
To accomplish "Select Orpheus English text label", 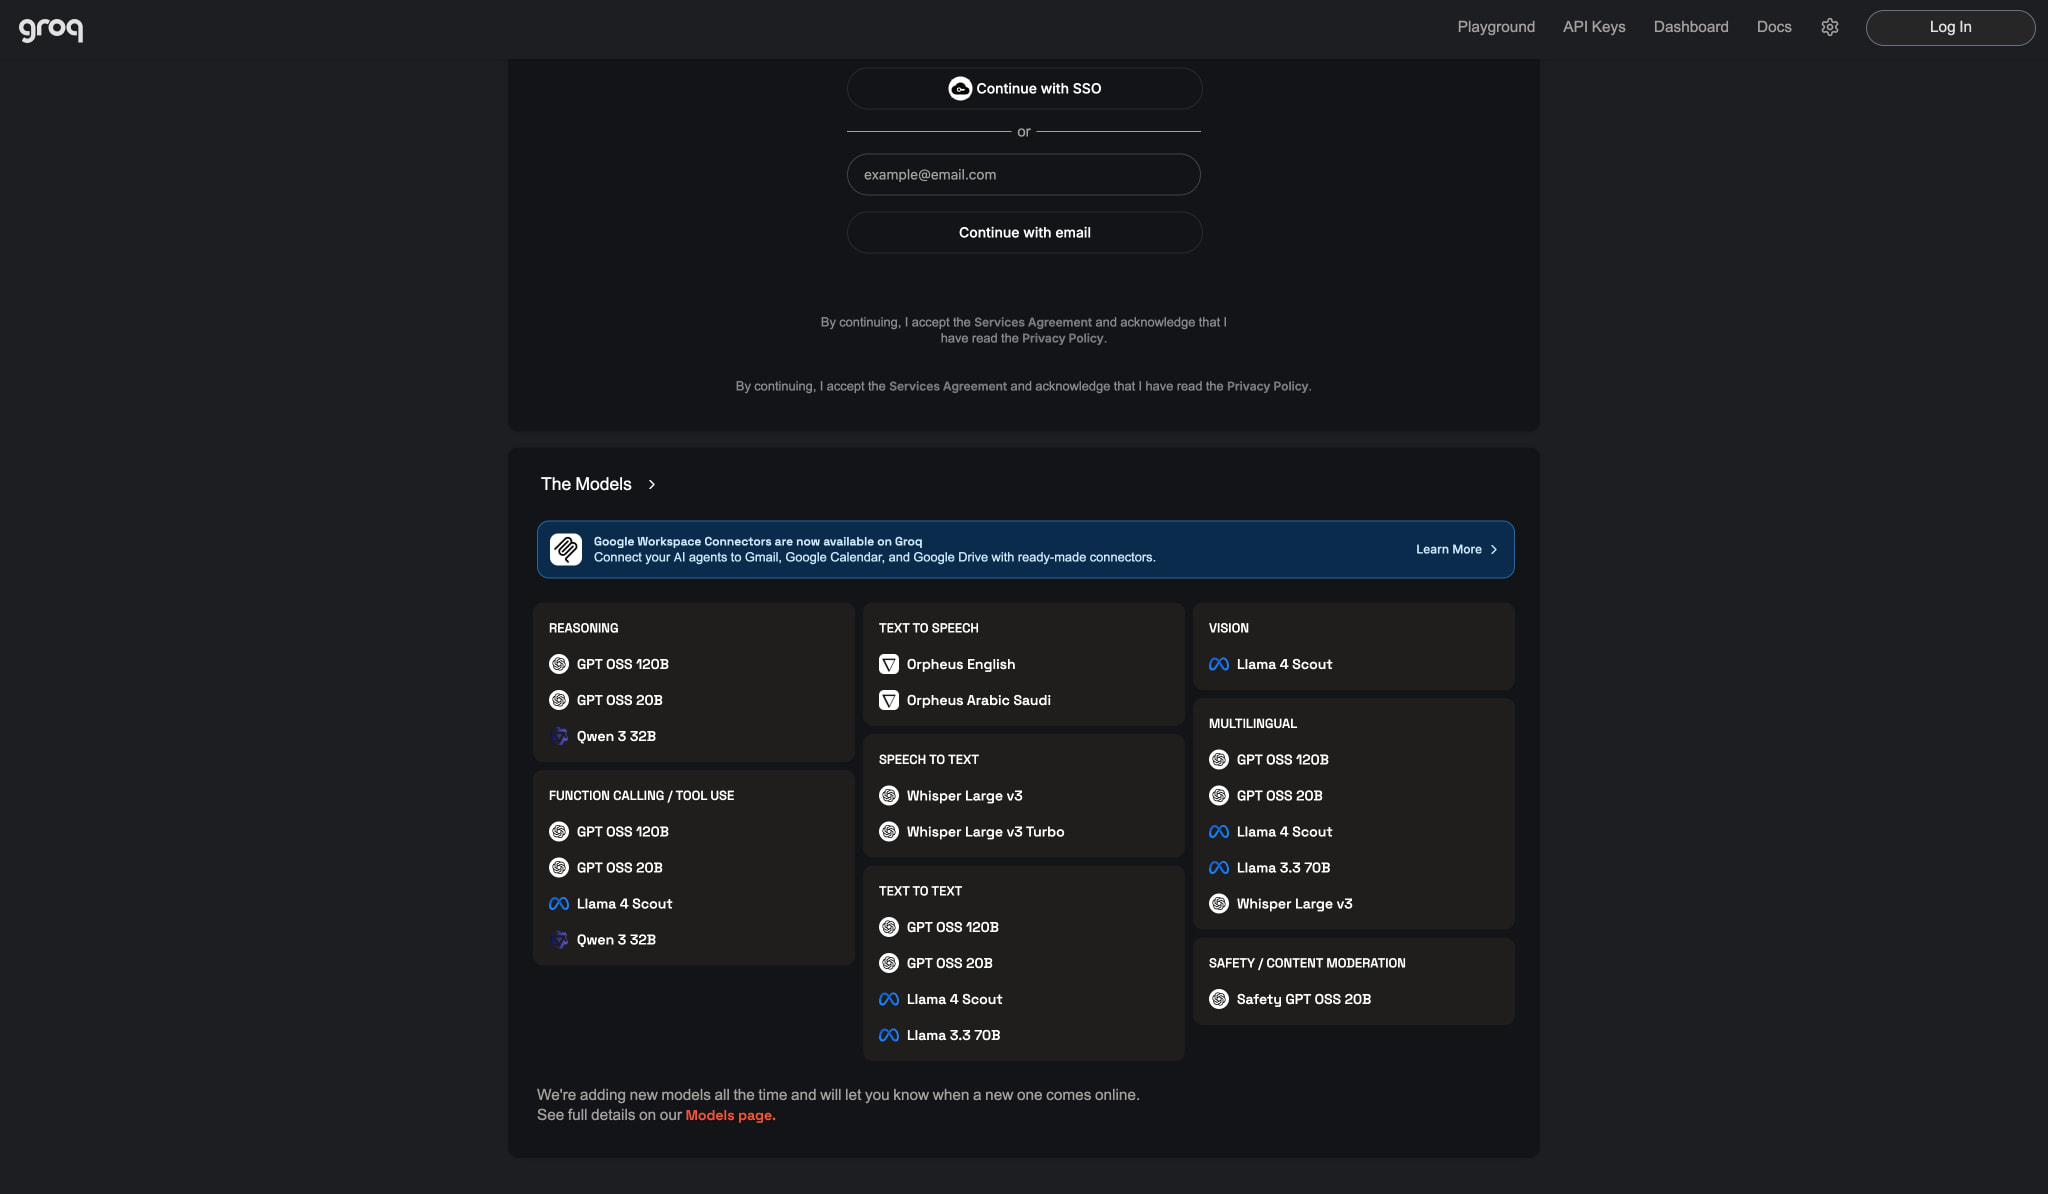I will [x=961, y=664].
